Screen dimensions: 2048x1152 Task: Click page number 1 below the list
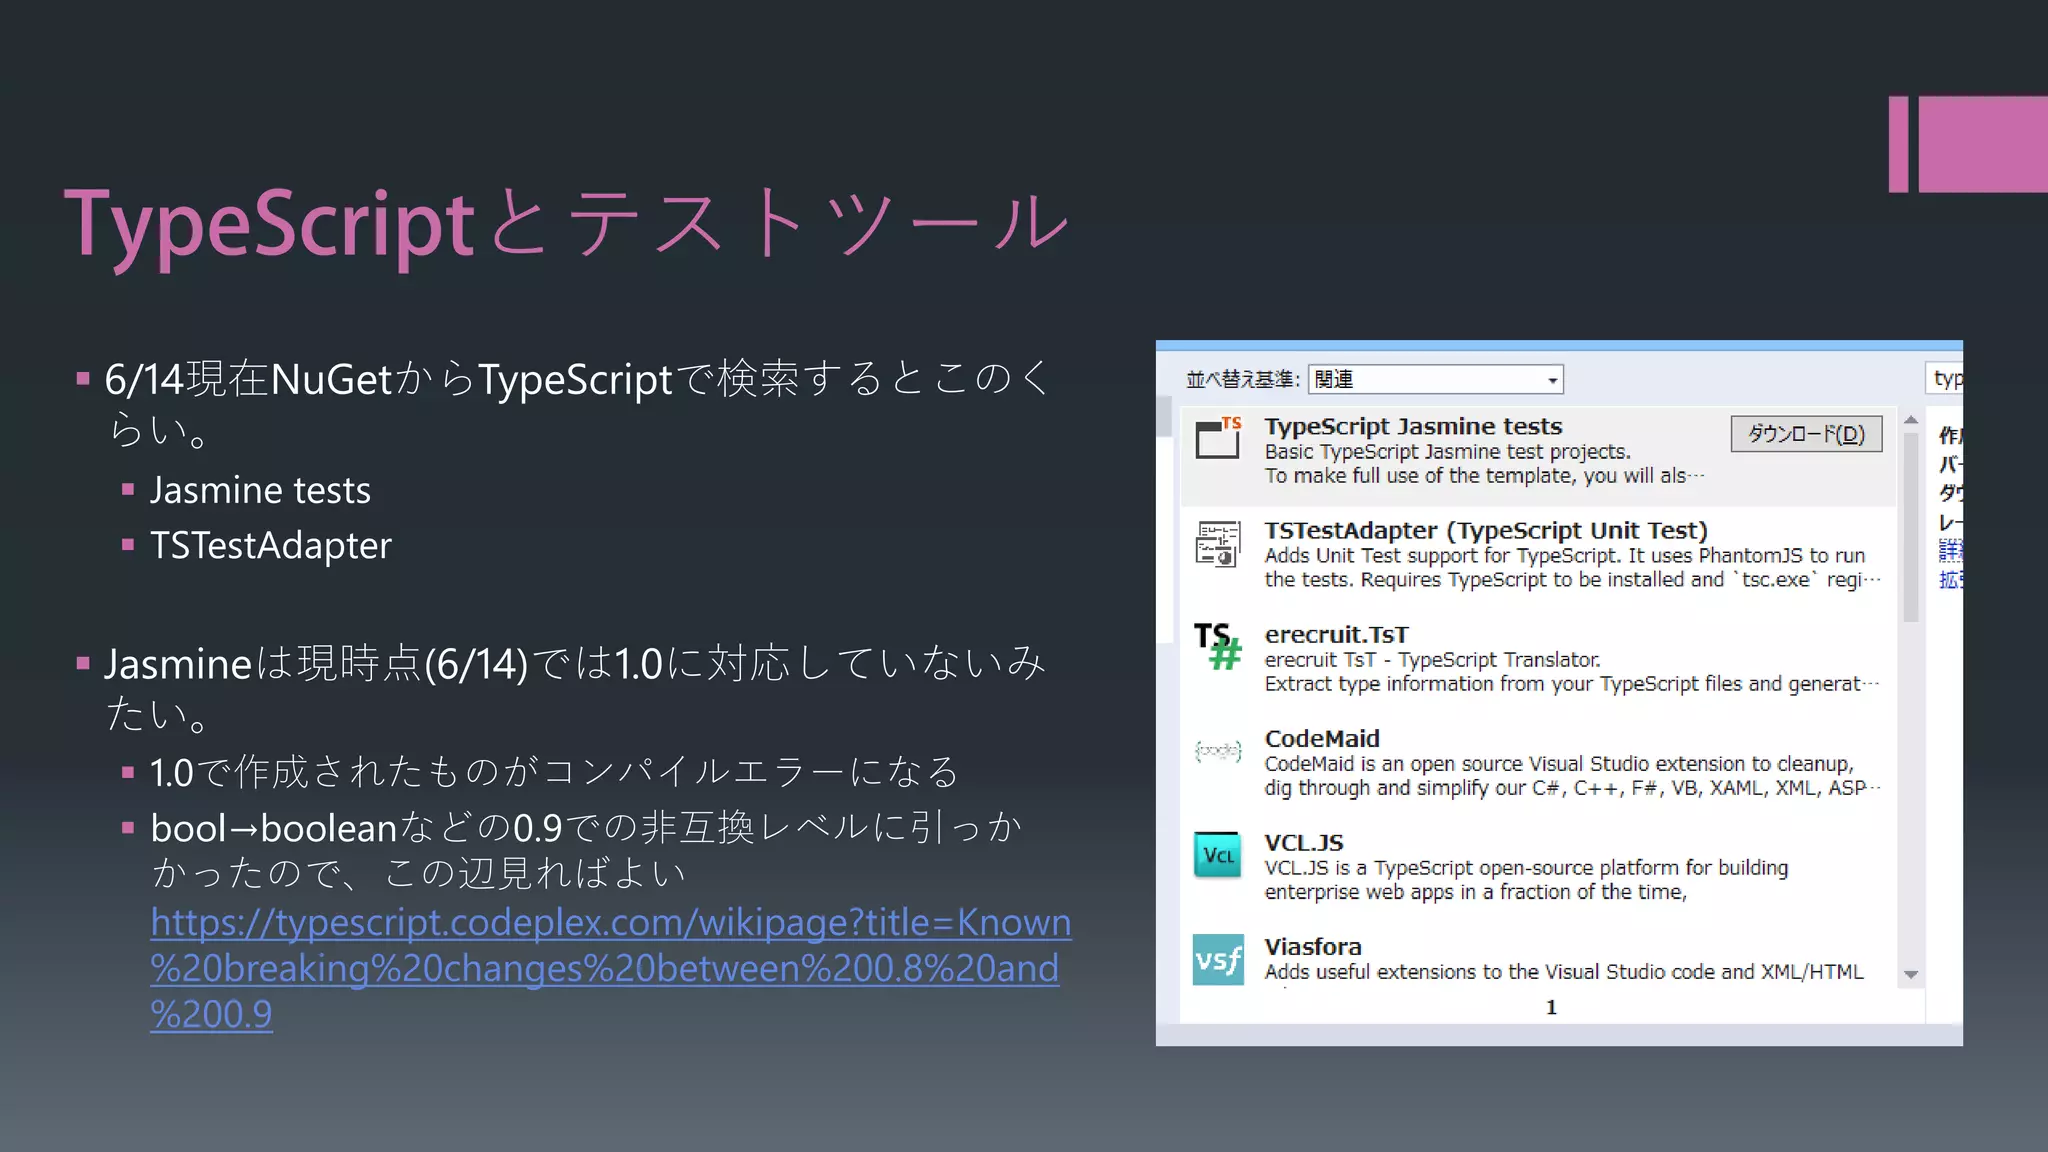click(1551, 1007)
